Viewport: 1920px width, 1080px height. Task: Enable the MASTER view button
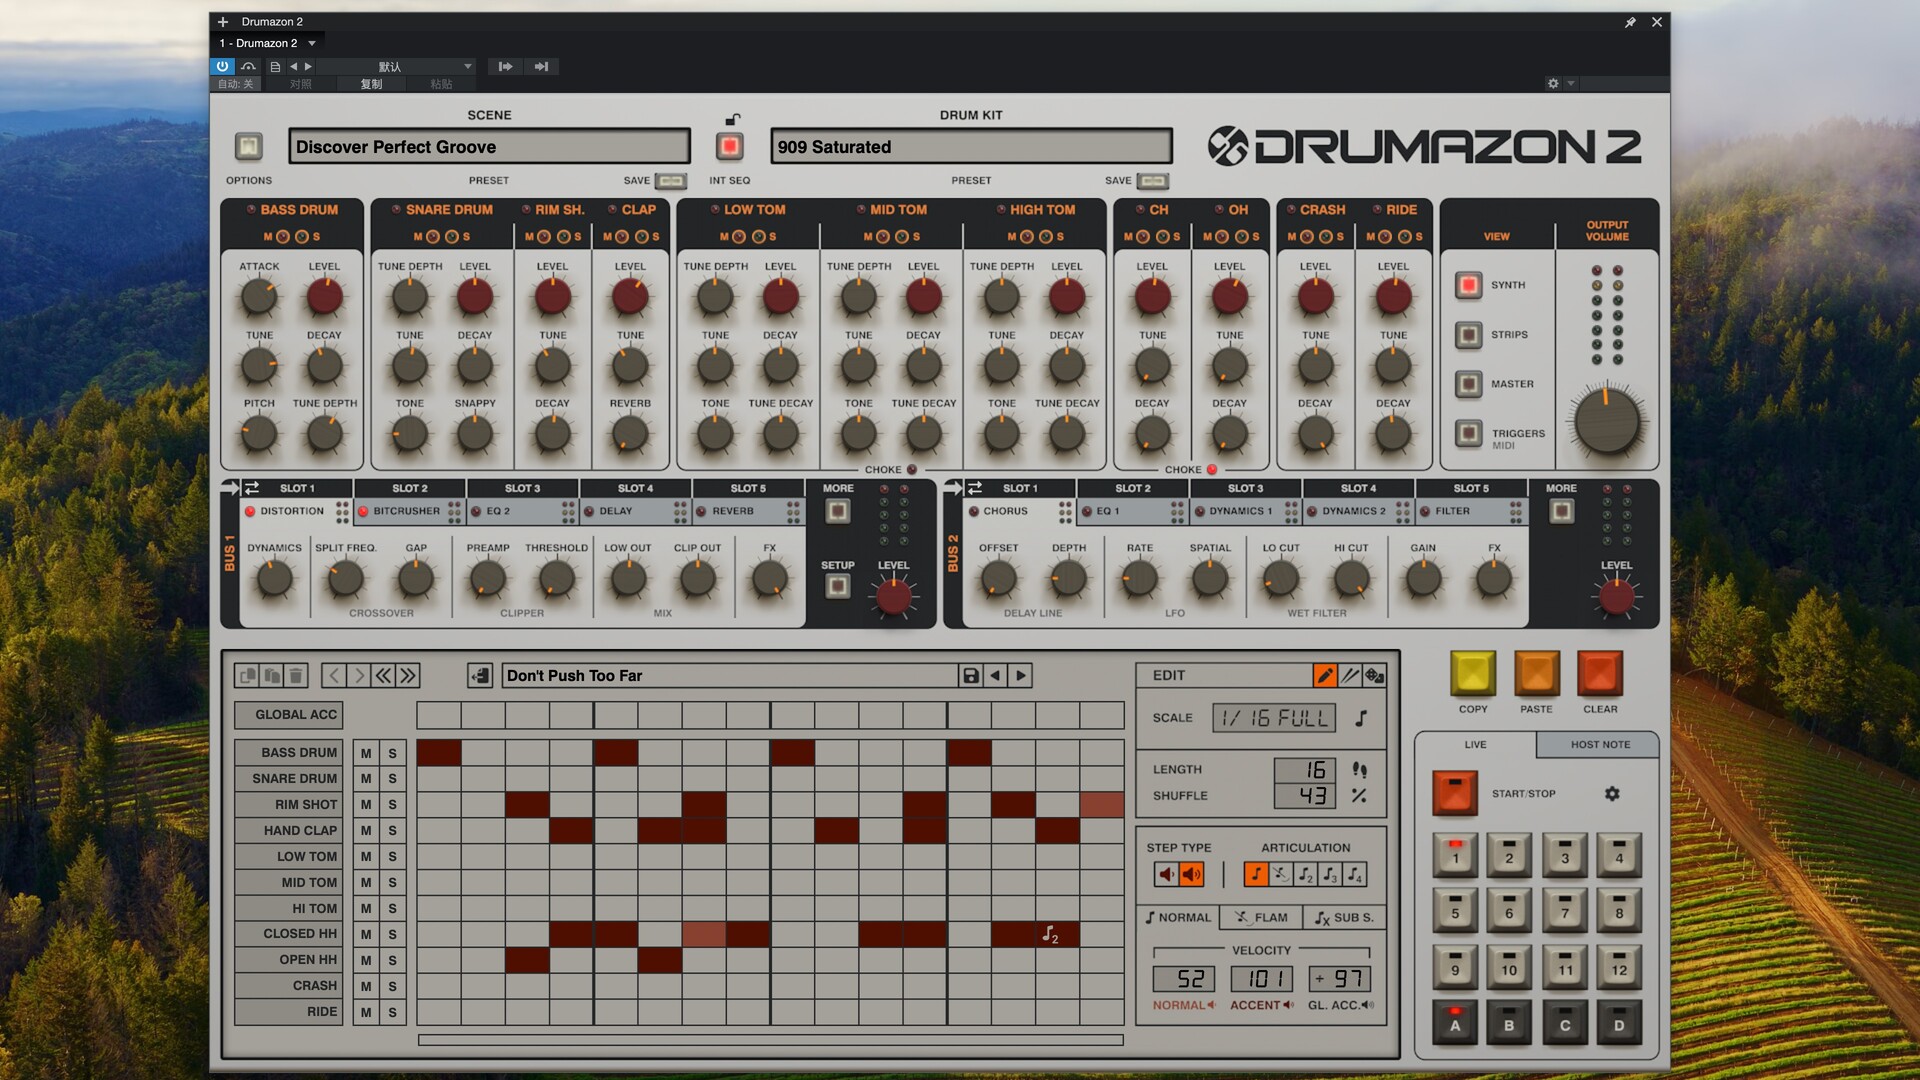point(1469,384)
